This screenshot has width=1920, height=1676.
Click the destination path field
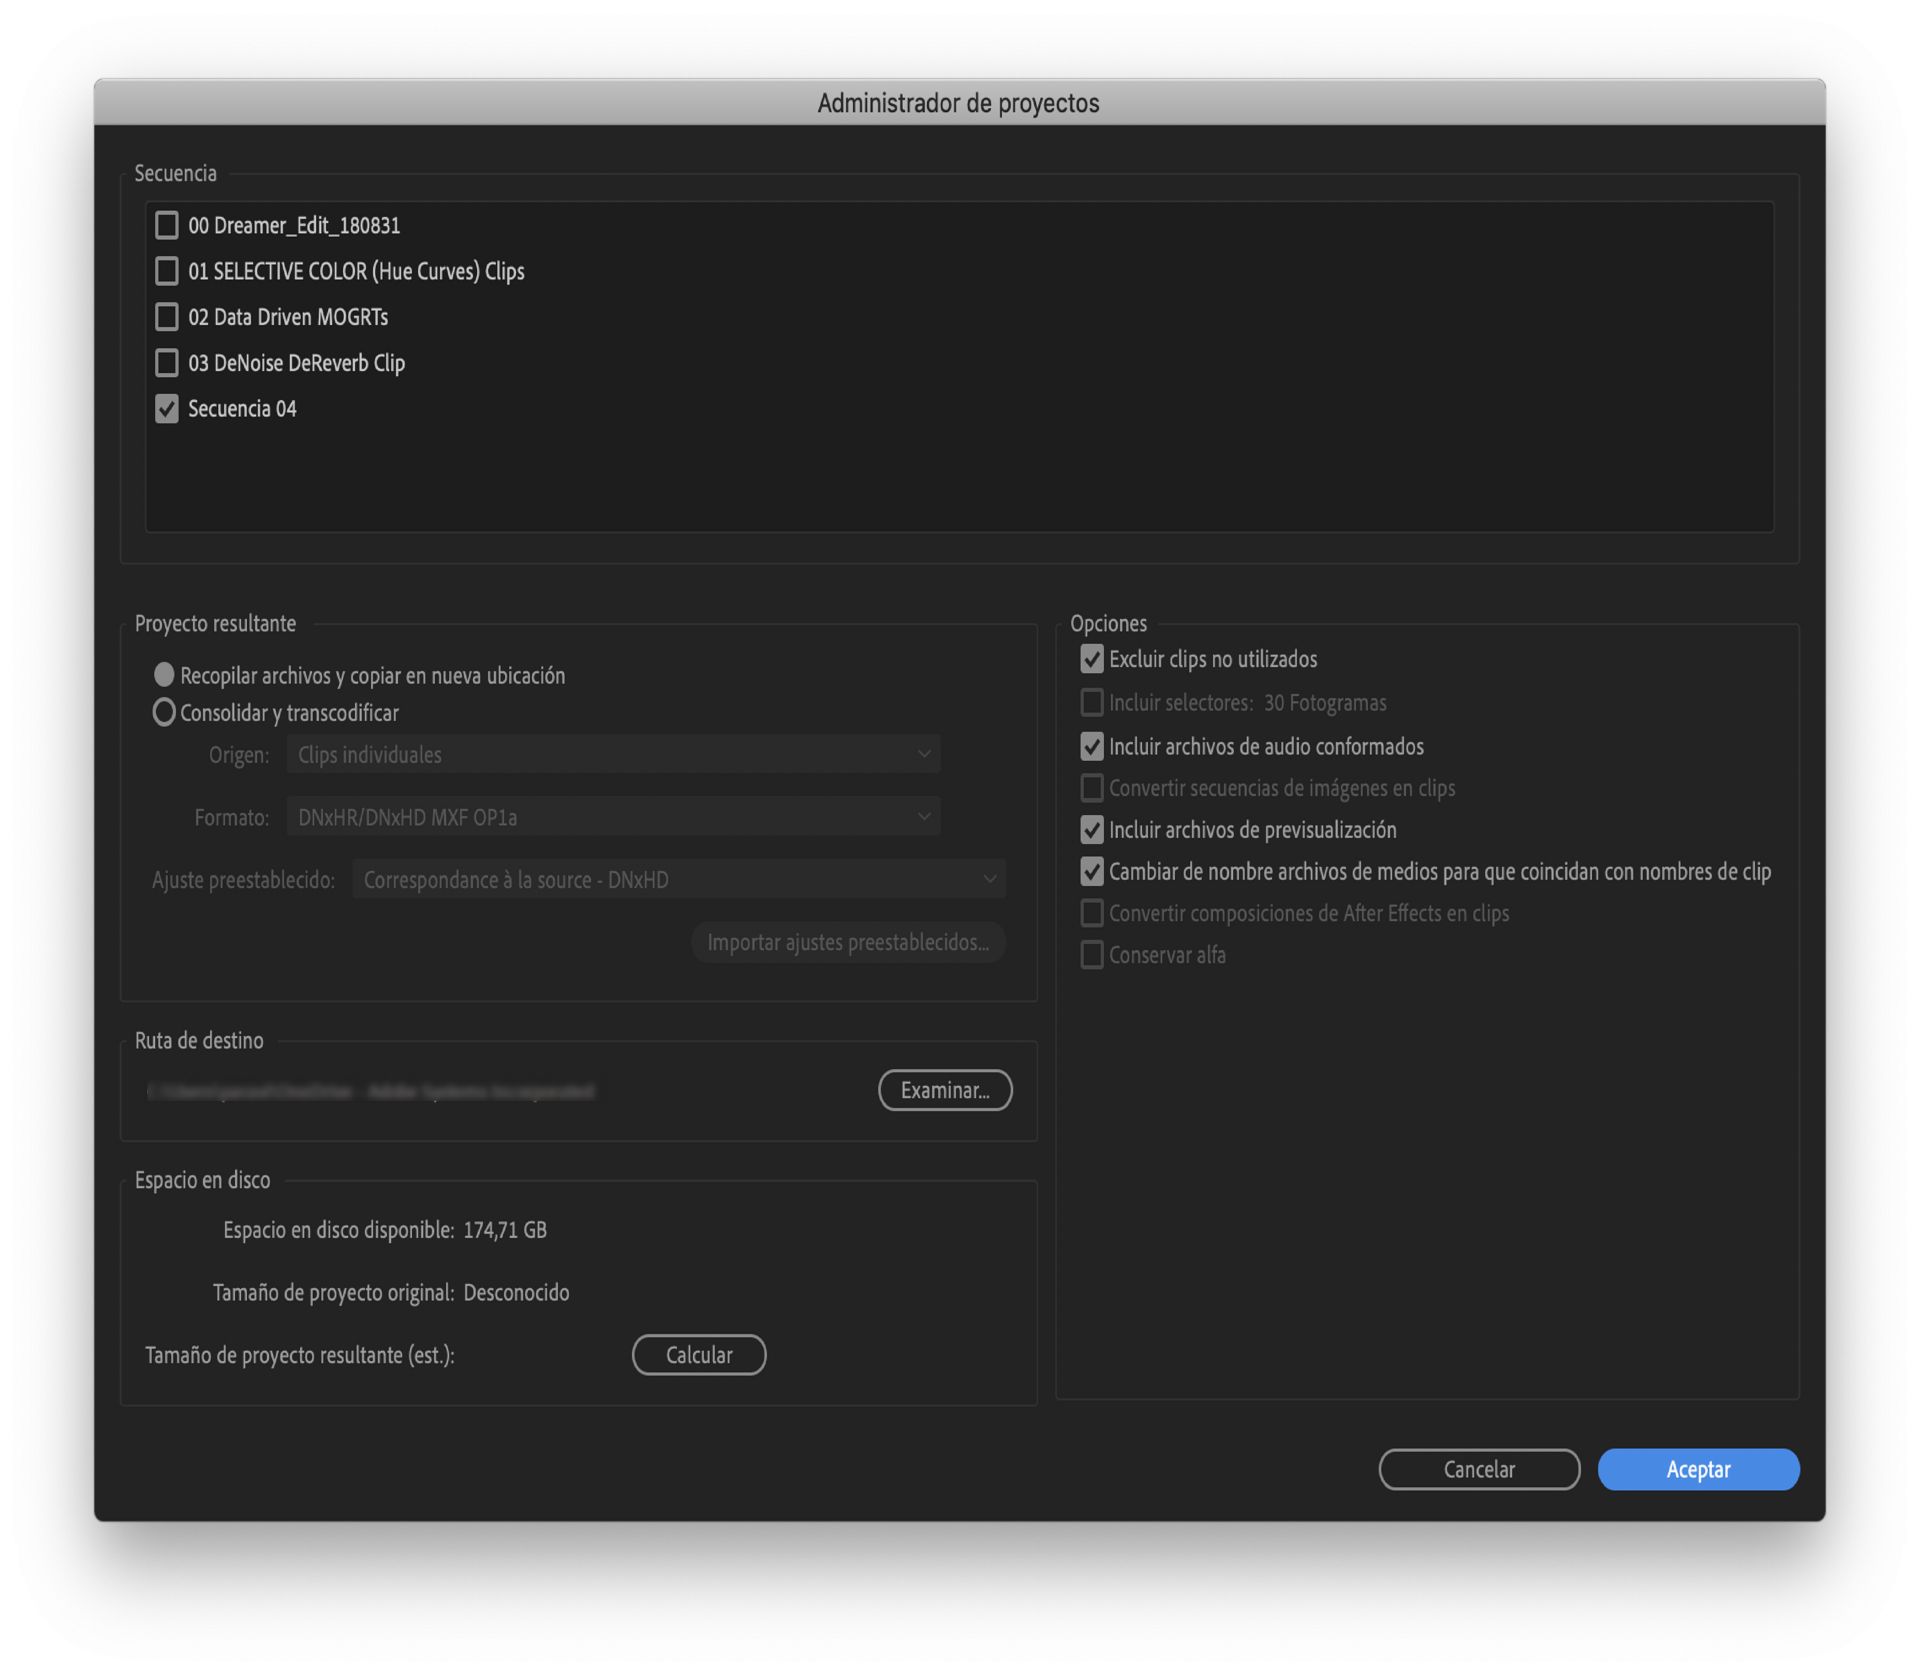pyautogui.click(x=372, y=1091)
